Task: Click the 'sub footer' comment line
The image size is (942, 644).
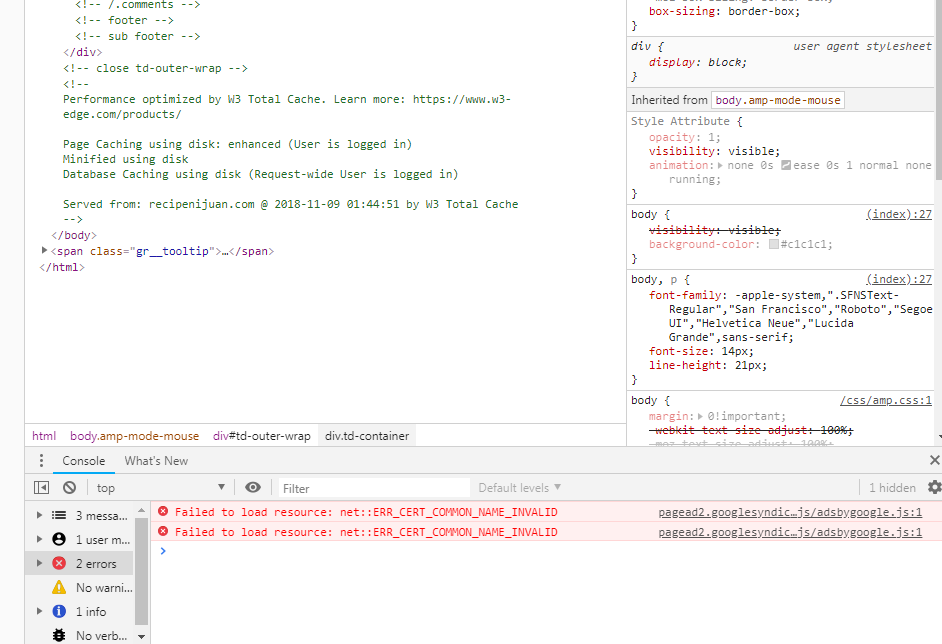Action: coord(138,36)
